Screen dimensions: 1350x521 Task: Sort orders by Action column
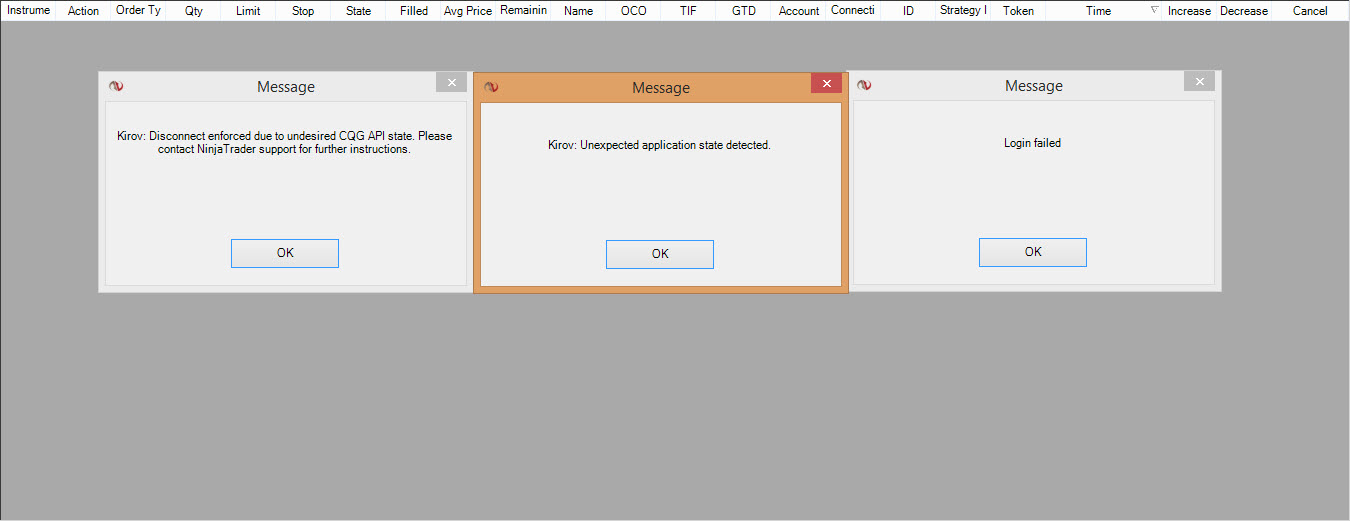[x=83, y=11]
